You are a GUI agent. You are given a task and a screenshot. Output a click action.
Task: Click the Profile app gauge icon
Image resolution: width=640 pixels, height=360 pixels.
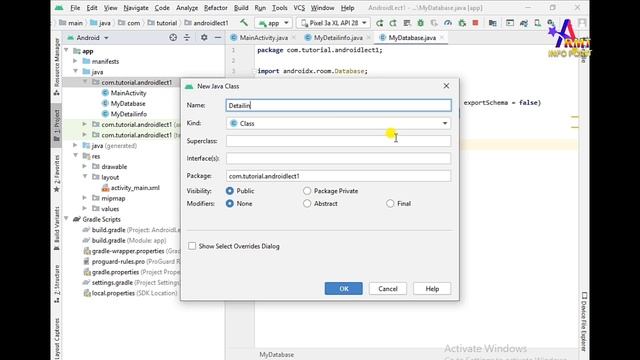[448, 23]
